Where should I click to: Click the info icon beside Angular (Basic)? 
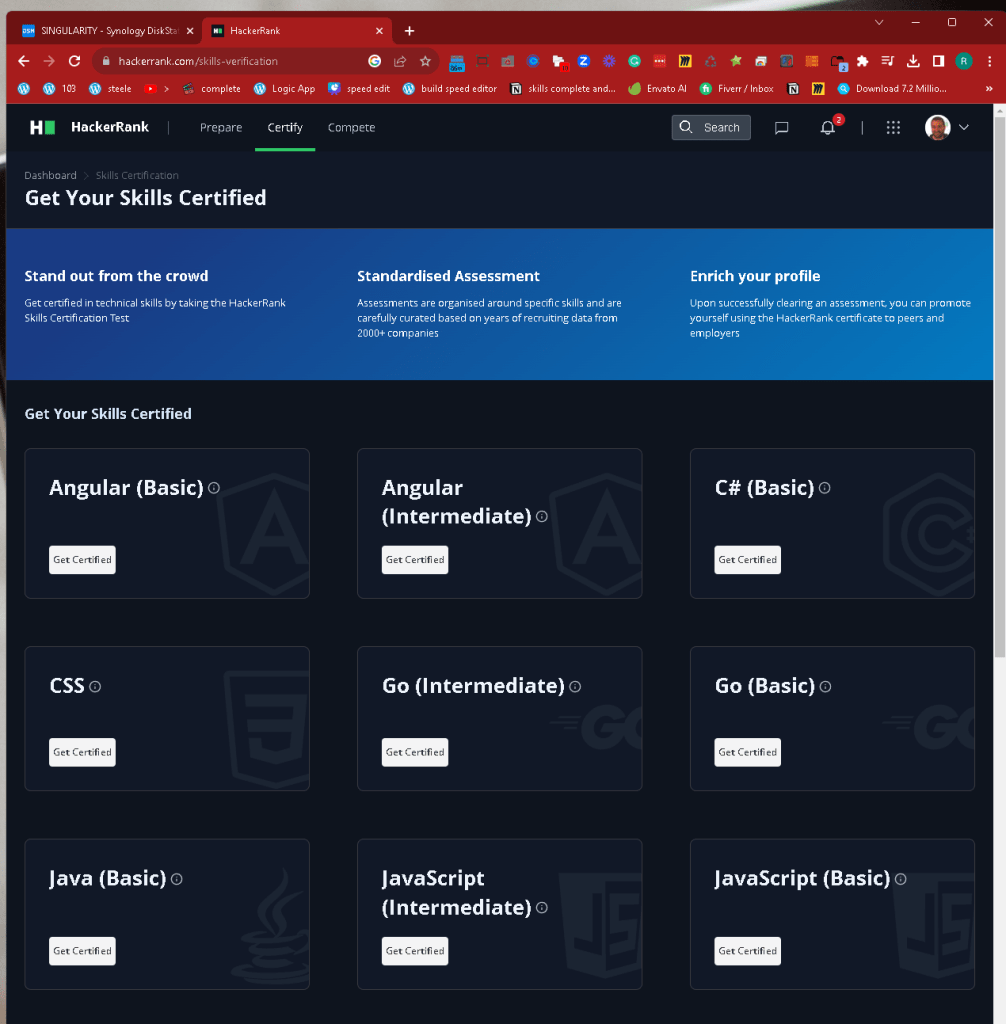pyautogui.click(x=214, y=488)
